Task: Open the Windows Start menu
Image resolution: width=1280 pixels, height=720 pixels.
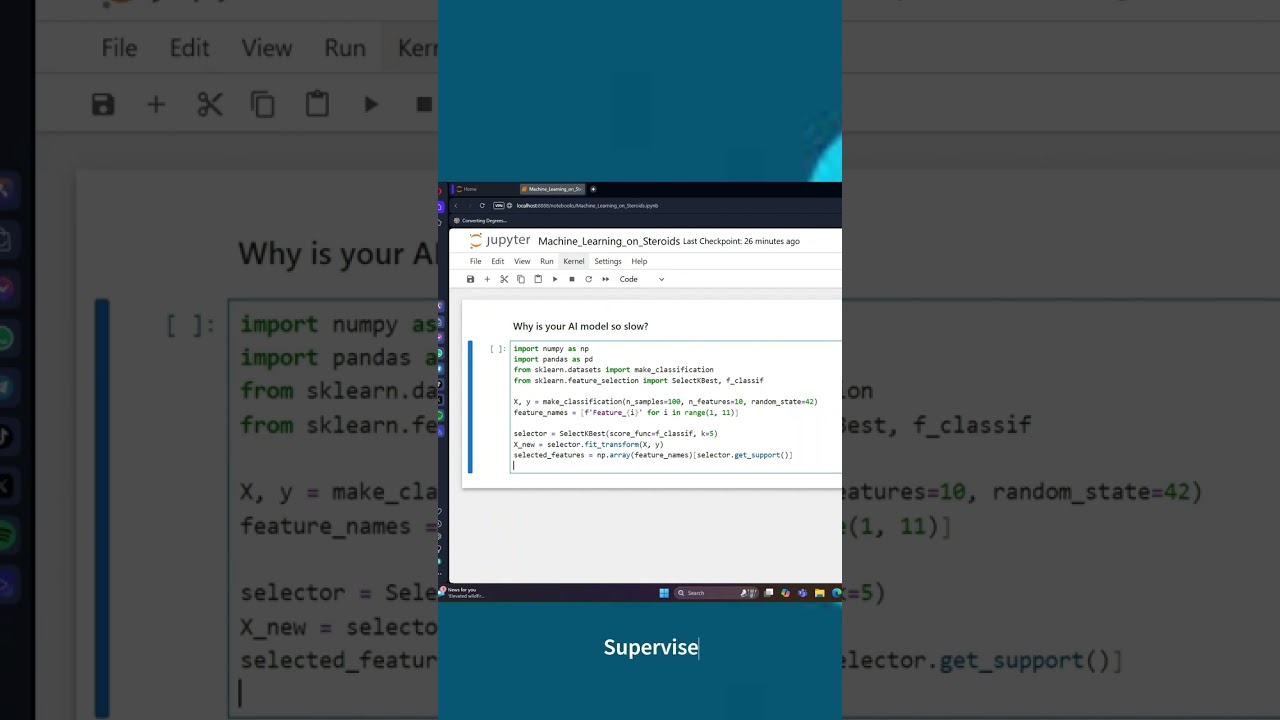Action: pos(664,593)
